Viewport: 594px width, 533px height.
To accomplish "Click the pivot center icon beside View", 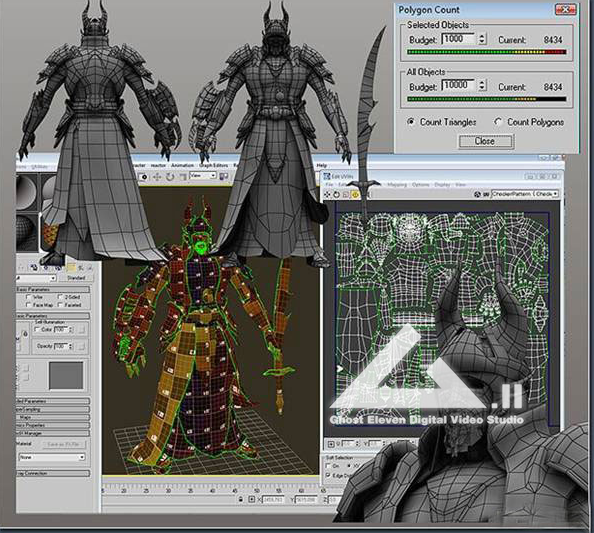I will point(224,177).
